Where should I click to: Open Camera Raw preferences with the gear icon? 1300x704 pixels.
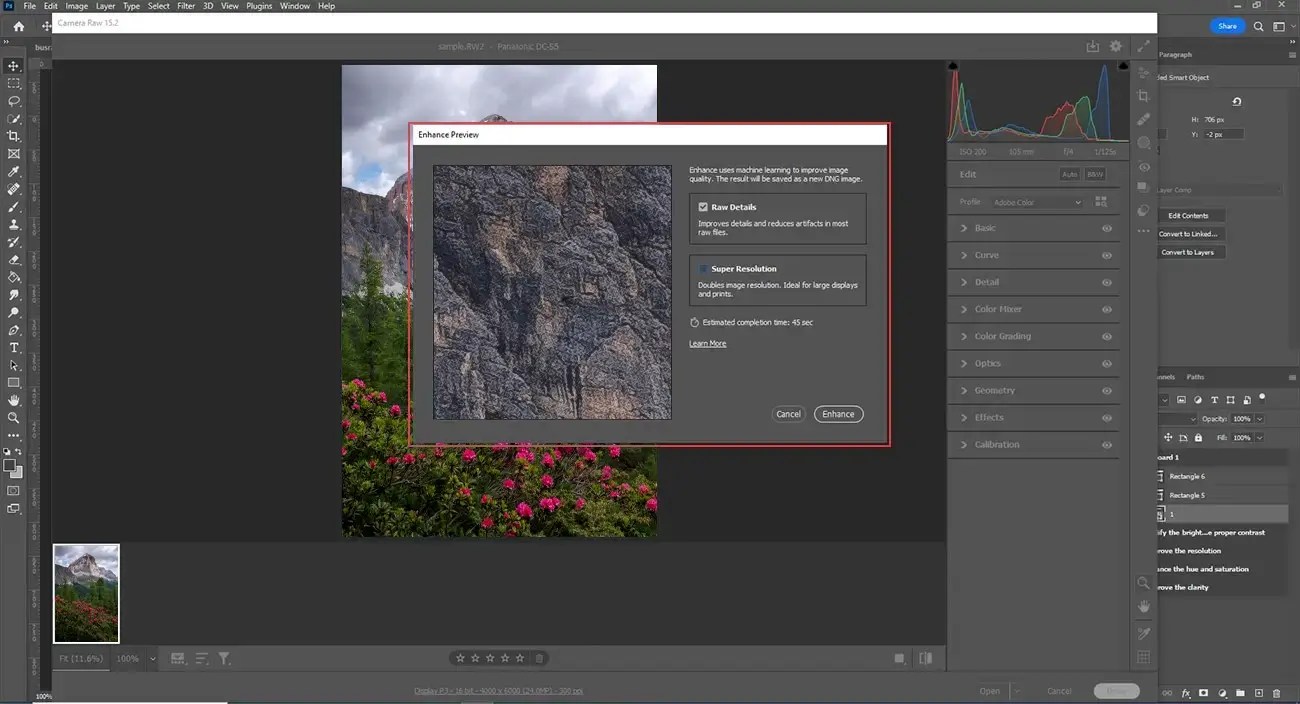point(1115,46)
